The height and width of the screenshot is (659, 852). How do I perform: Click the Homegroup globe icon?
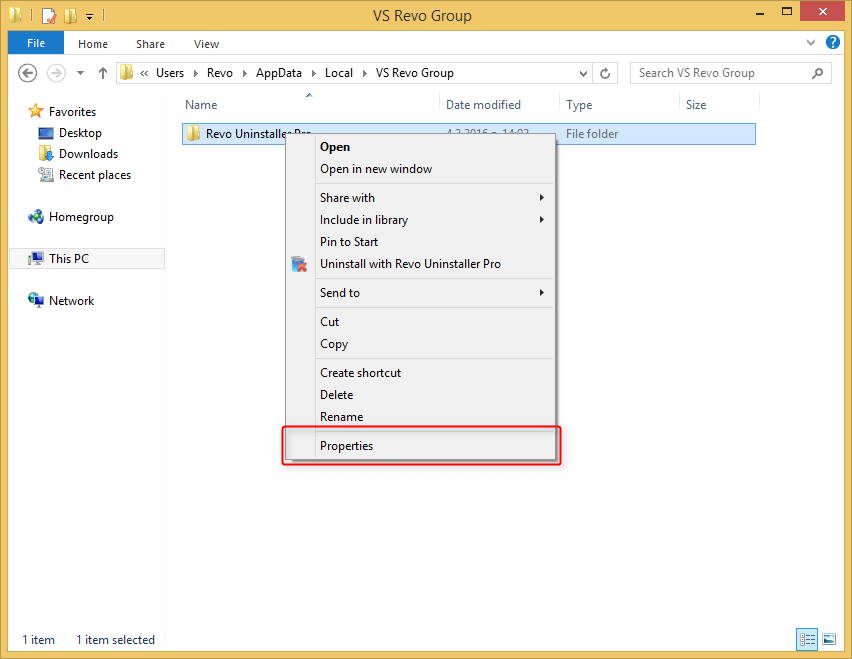click(x=36, y=217)
